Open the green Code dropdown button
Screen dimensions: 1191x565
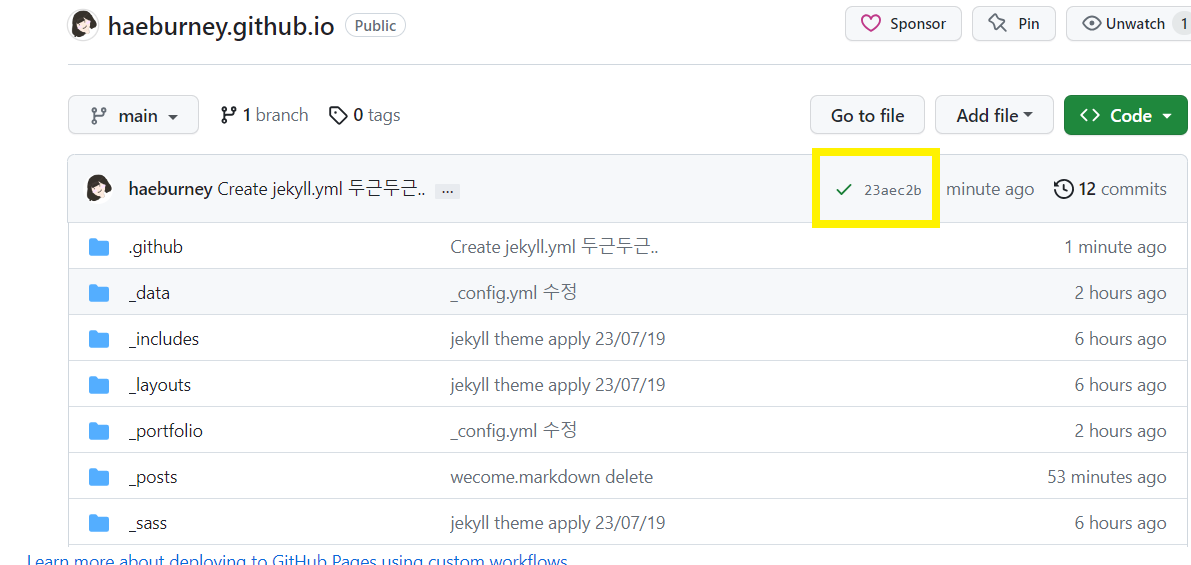[1126, 115]
